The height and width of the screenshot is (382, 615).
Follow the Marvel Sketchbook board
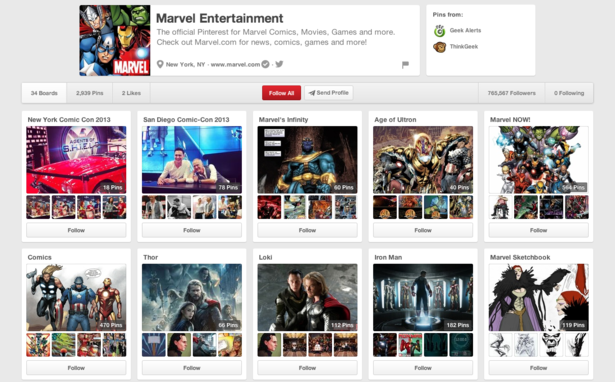pos(539,368)
